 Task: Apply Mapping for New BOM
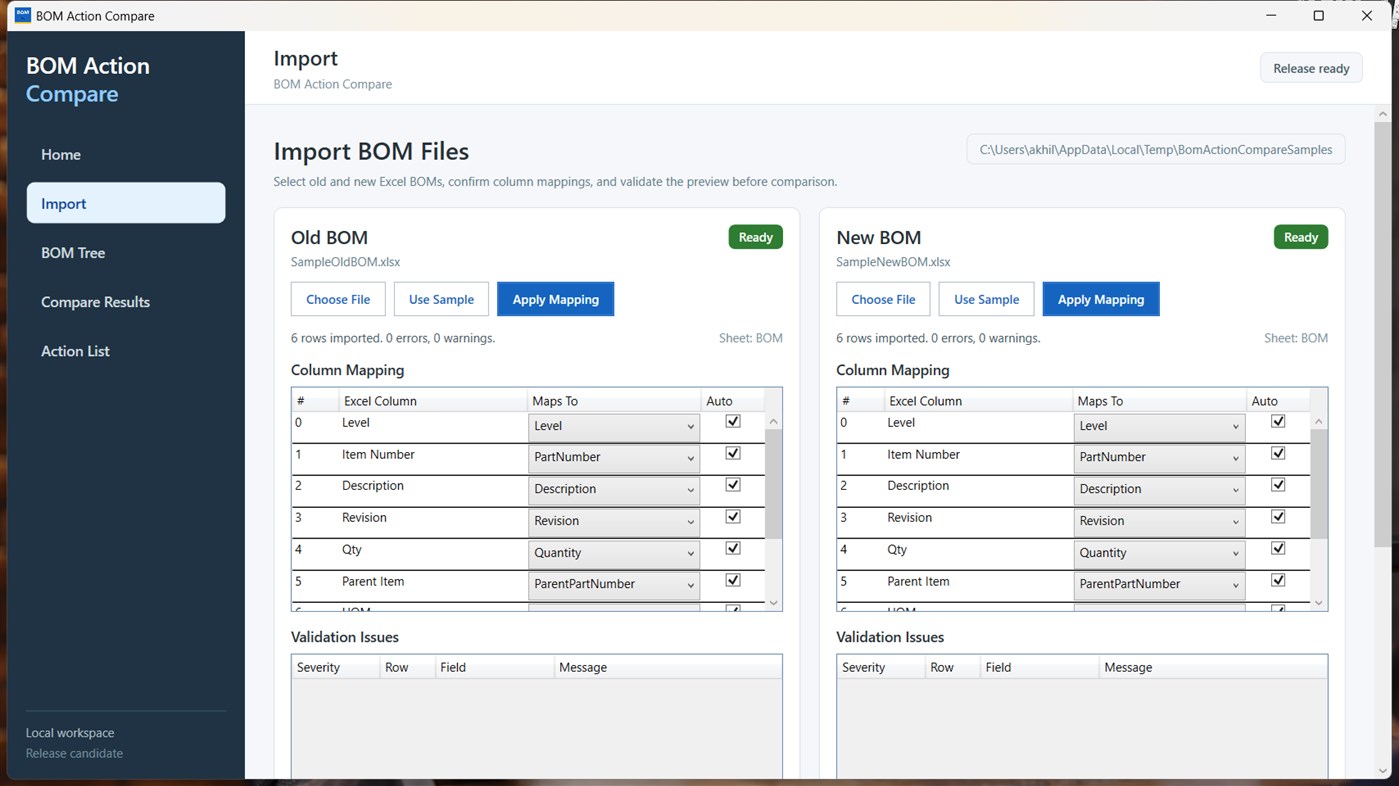[x=1101, y=299]
